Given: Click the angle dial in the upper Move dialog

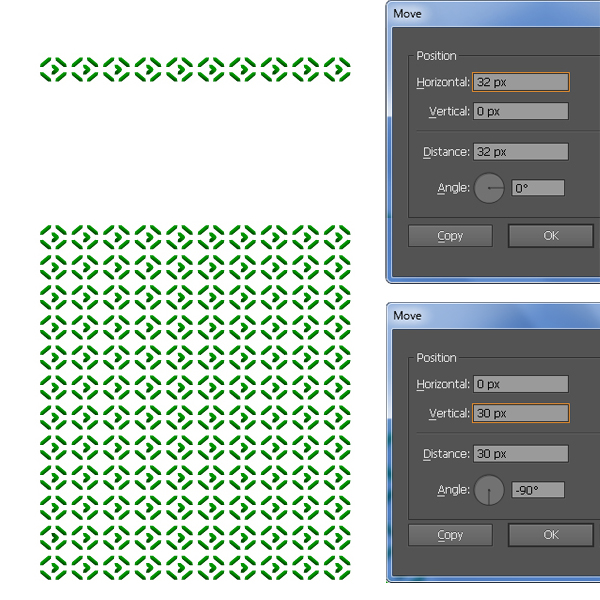Looking at the screenshot, I should pos(489,188).
